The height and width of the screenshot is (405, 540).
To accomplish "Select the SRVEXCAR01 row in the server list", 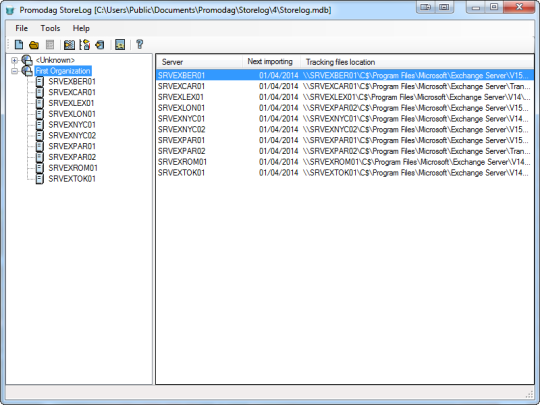I will [345, 86].
